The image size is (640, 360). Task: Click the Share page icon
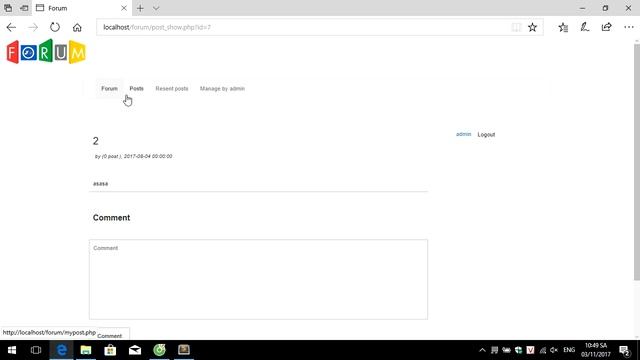(x=607, y=27)
